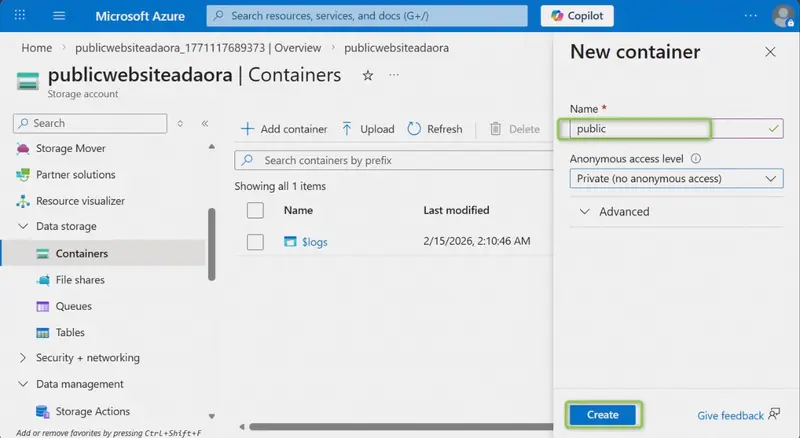Click the File shares icon
This screenshot has height=438, width=800.
[x=43, y=280]
